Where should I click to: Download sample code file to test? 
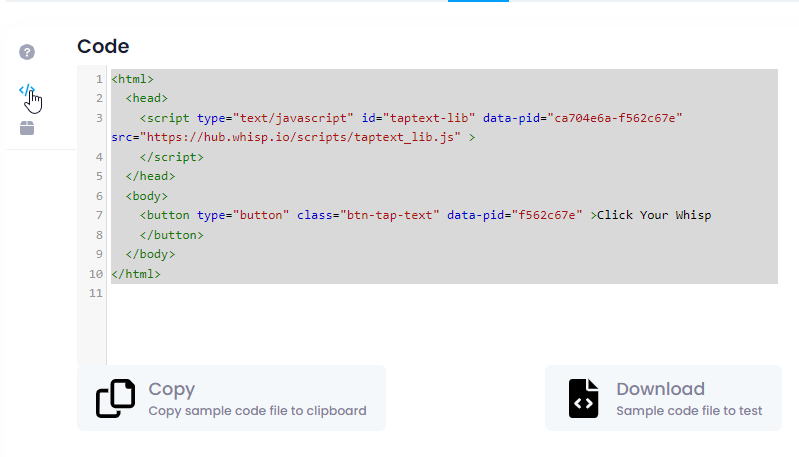pos(663,398)
